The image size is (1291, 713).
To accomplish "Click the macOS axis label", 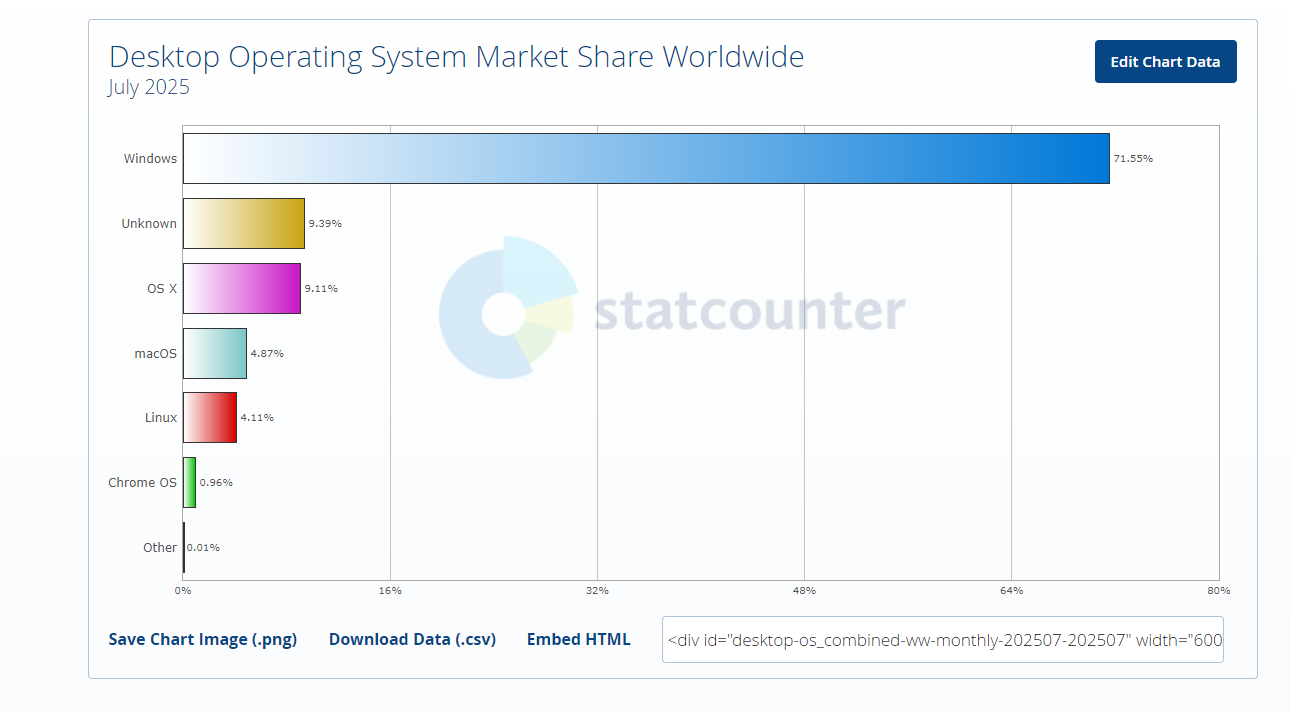I will tap(156, 354).
